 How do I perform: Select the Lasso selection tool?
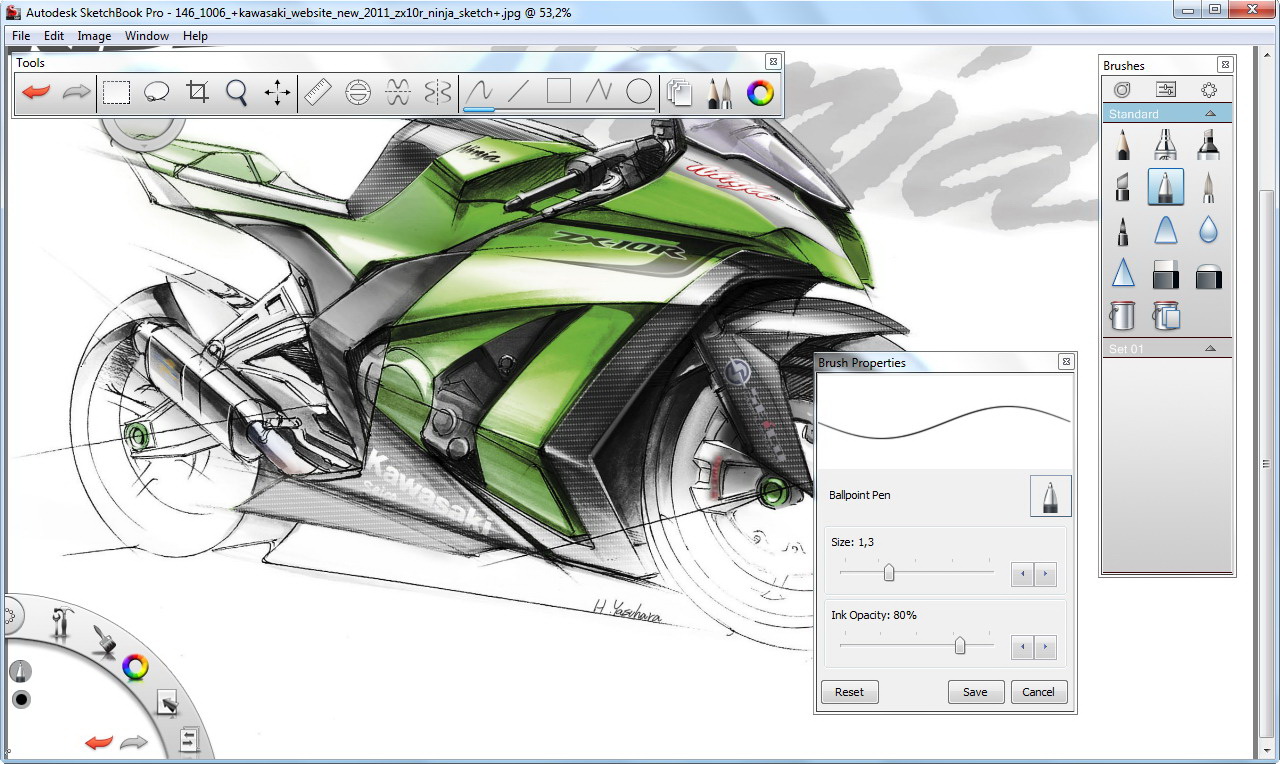click(156, 93)
